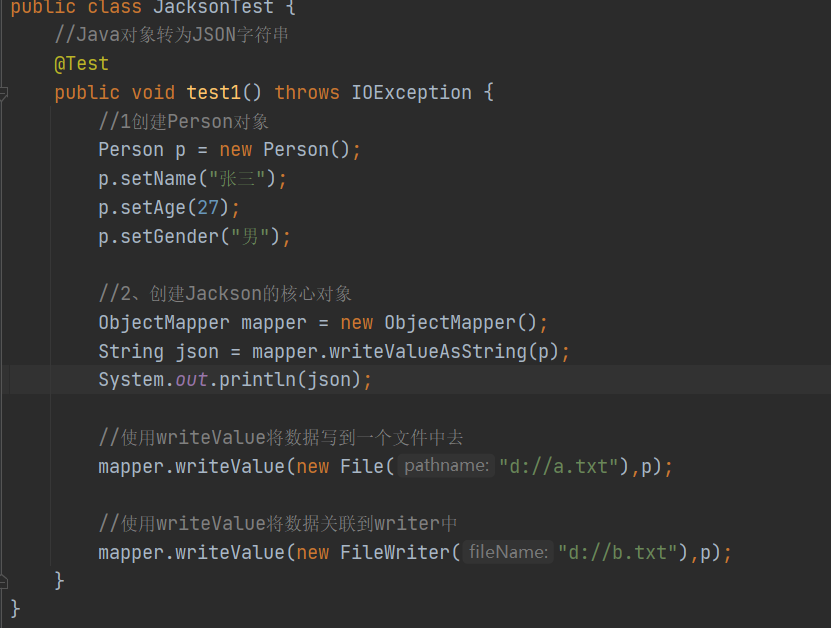831x628 pixels.
Task: Click the comment //2、创建Jackson的核心对象
Action: point(225,294)
